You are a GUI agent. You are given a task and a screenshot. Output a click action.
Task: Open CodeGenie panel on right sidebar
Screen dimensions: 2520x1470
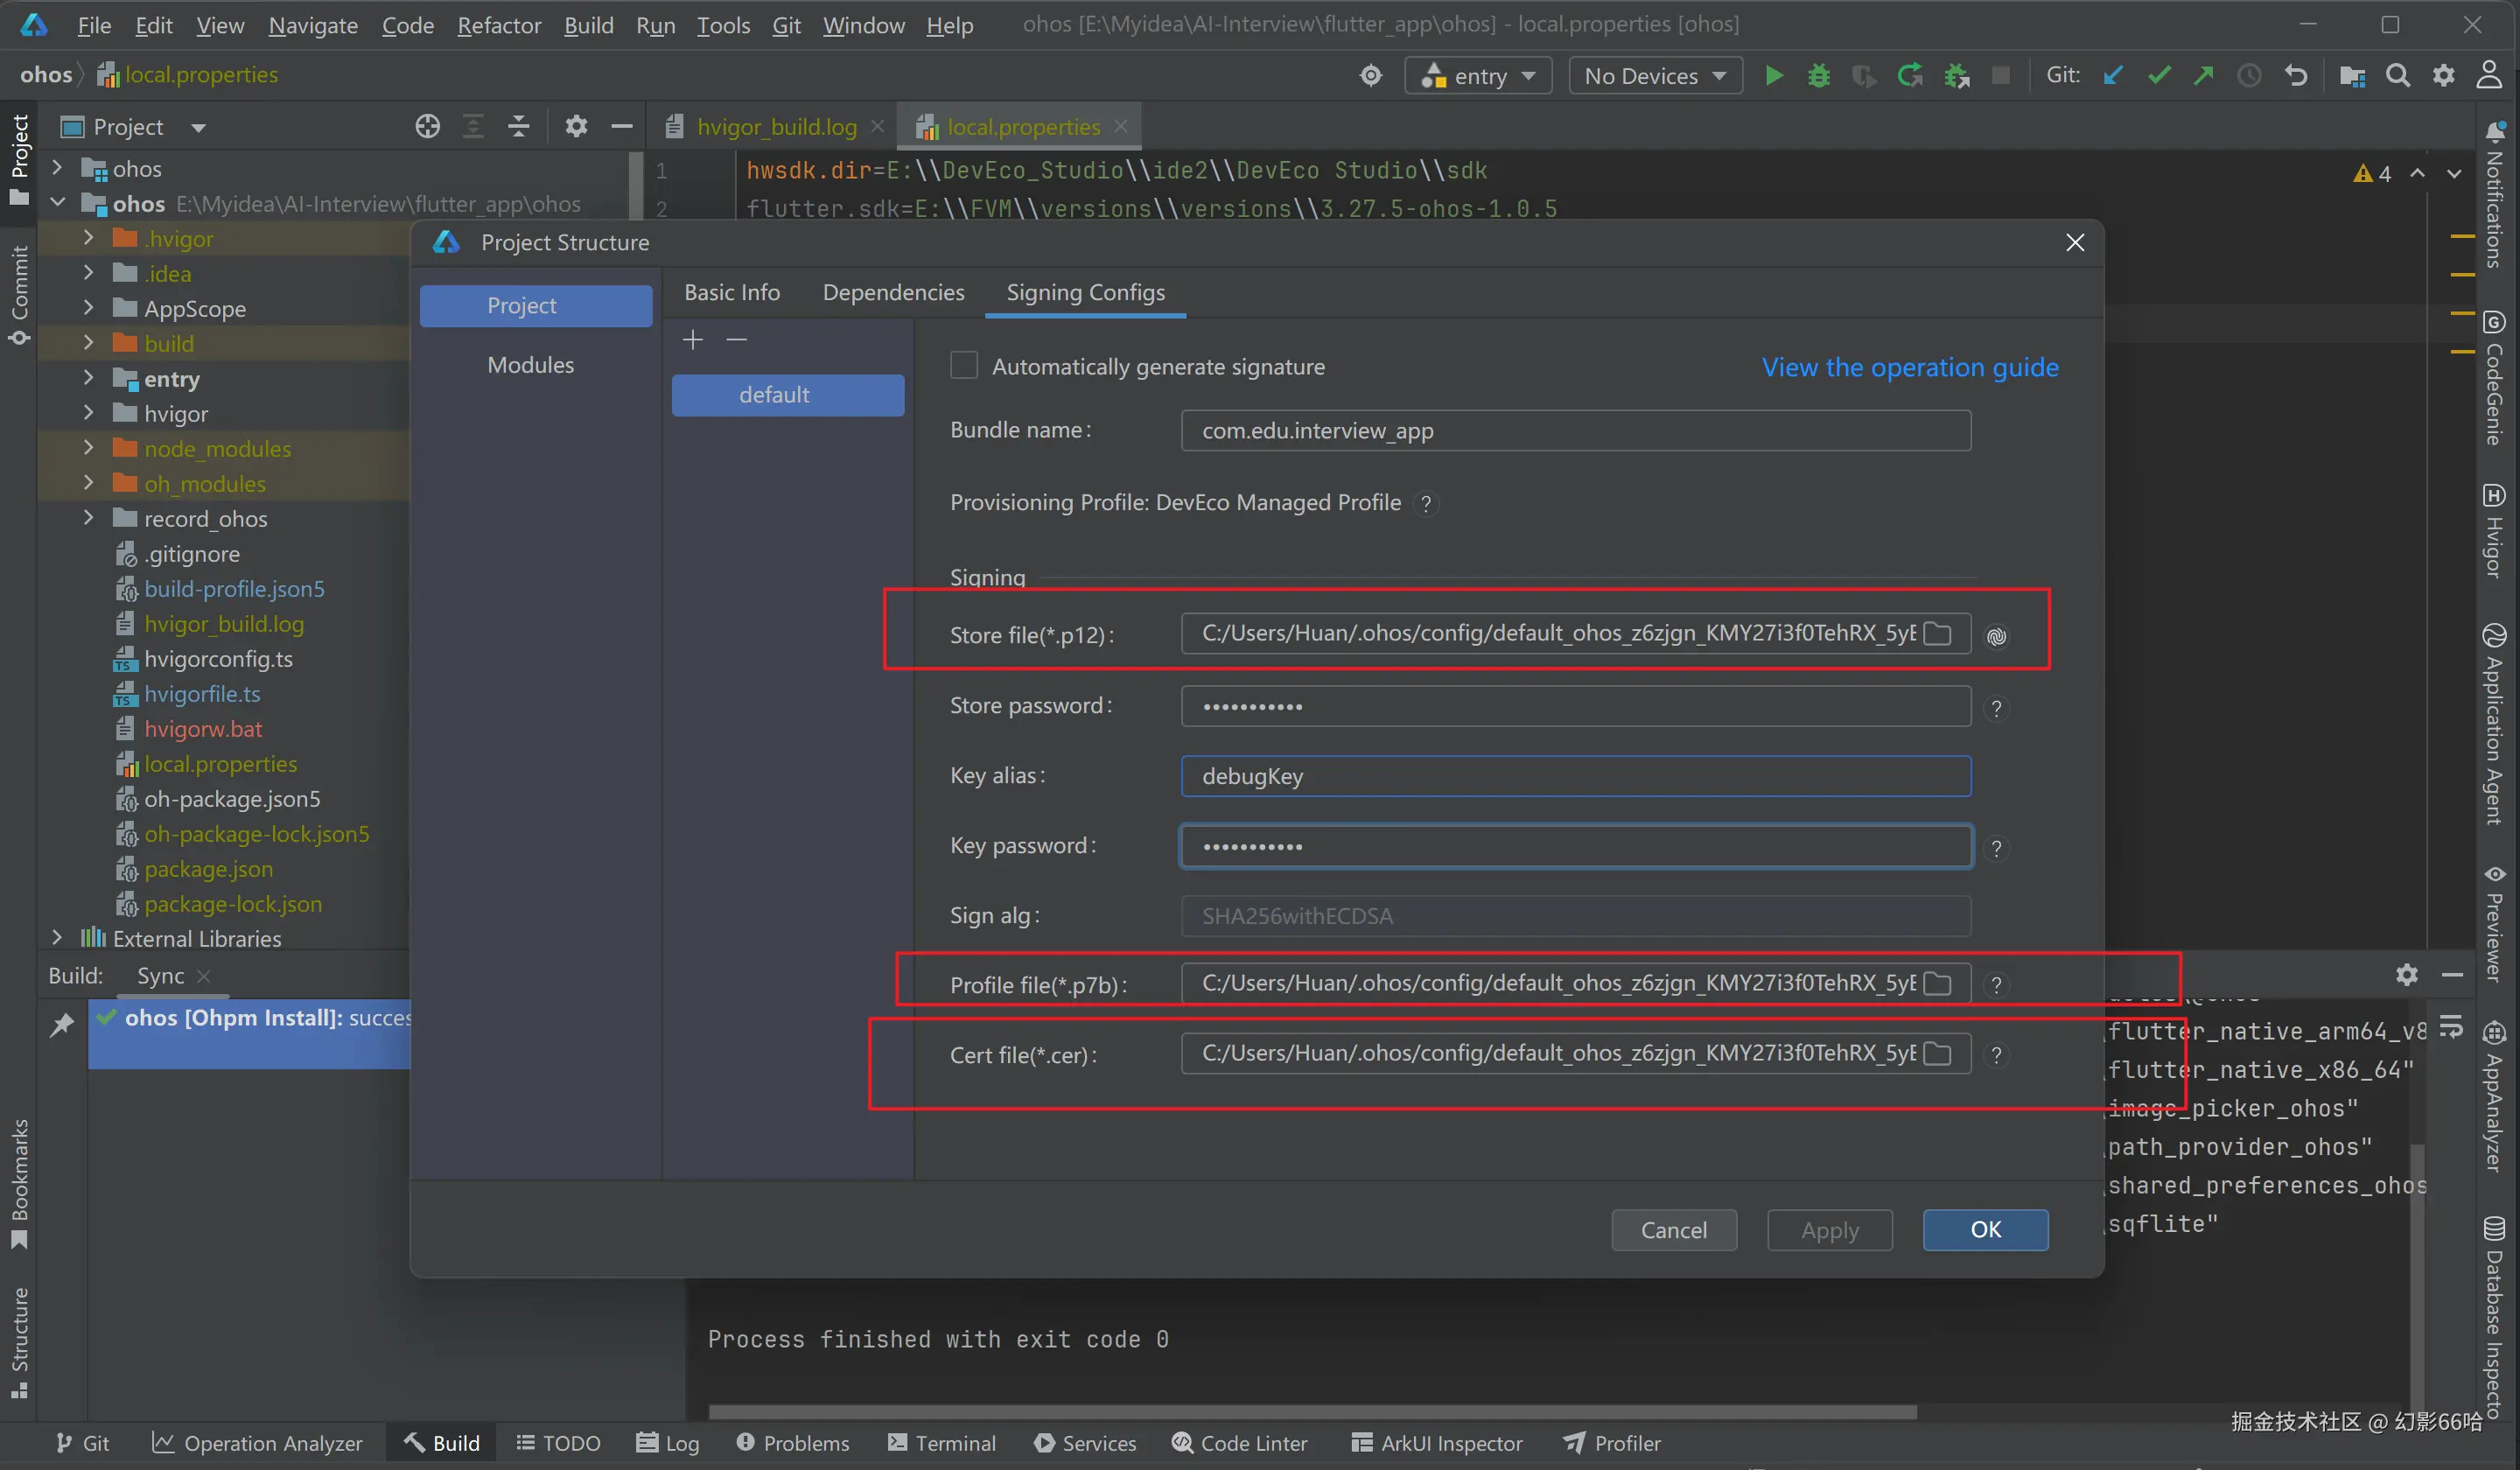click(x=2494, y=378)
